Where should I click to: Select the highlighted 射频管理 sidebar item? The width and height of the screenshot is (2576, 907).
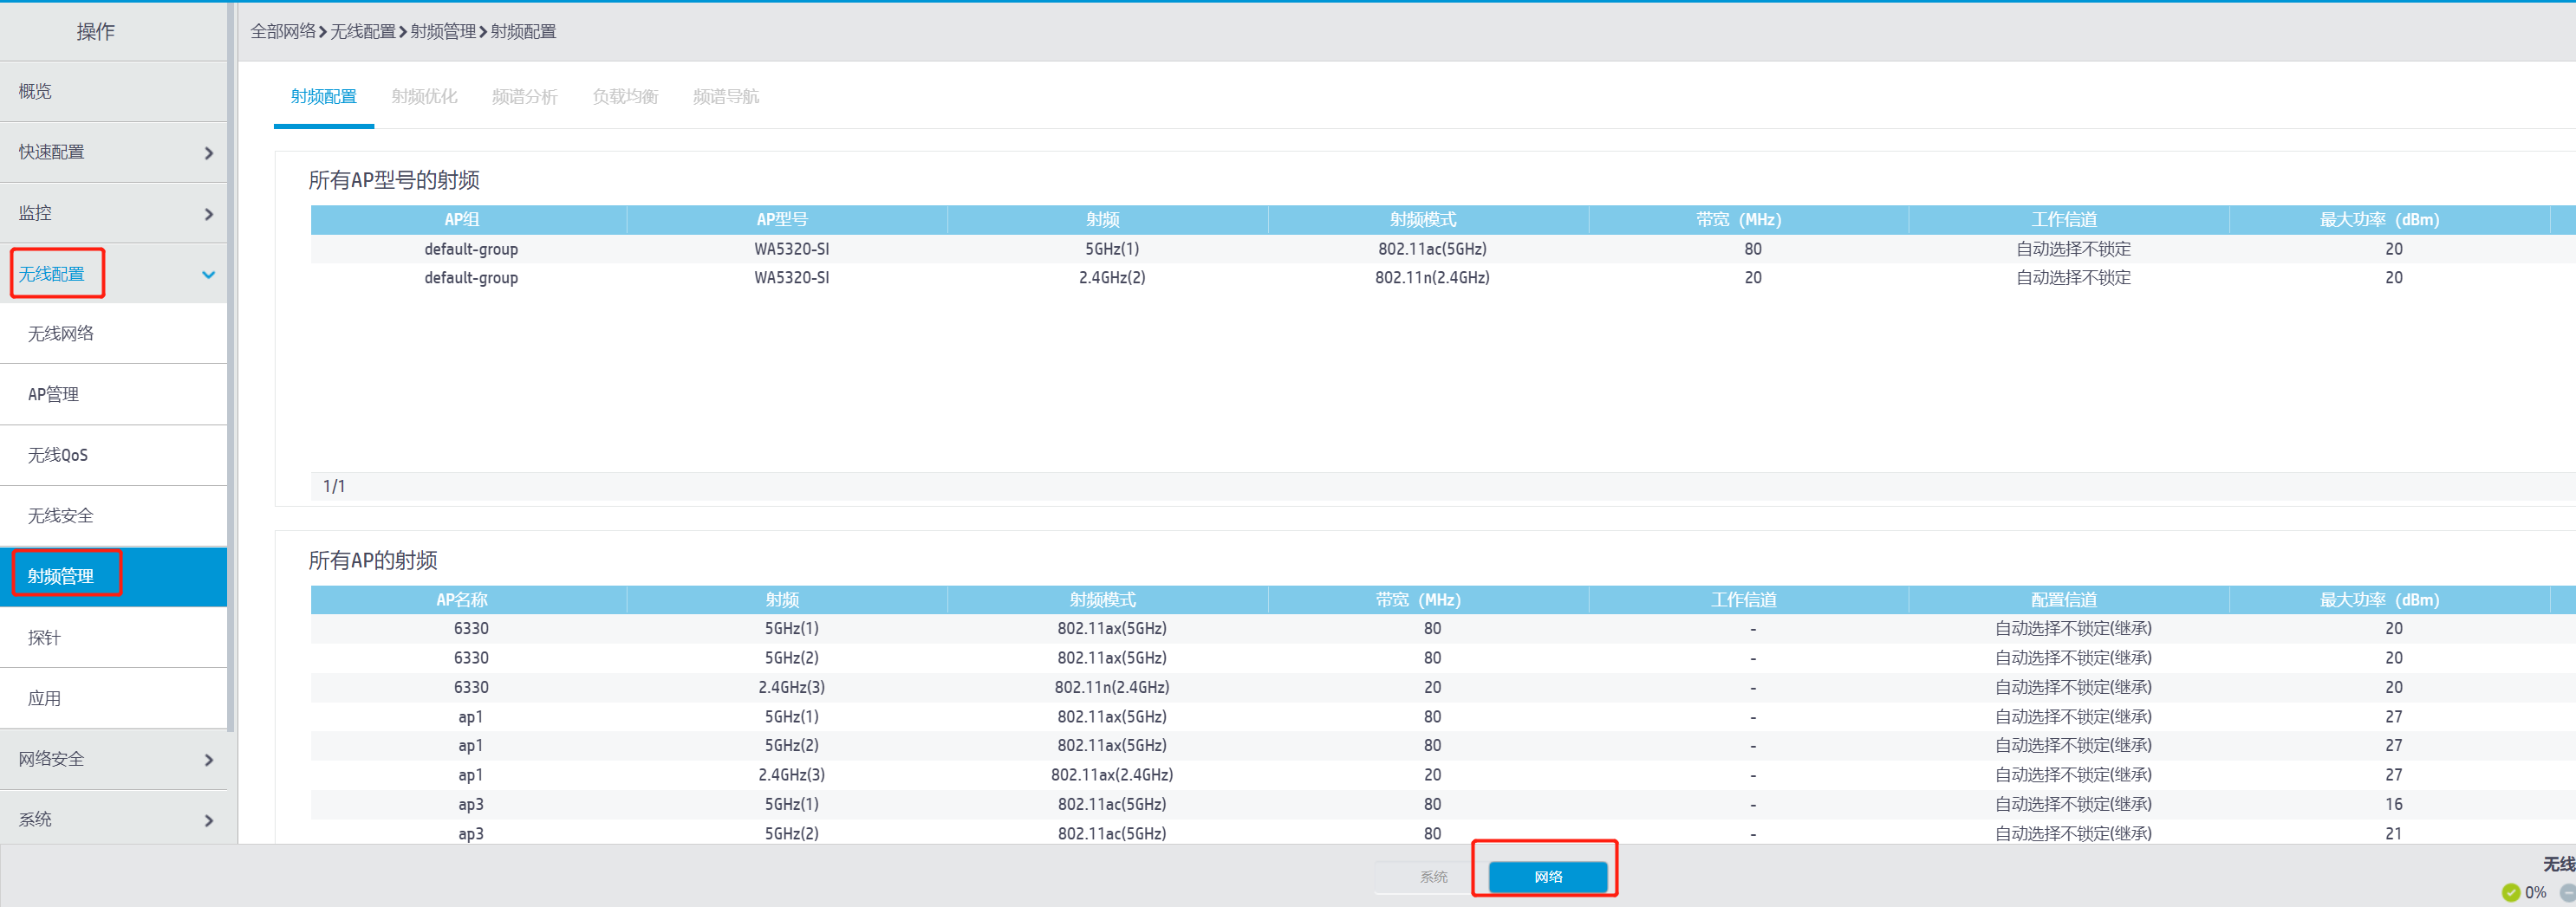tap(113, 577)
